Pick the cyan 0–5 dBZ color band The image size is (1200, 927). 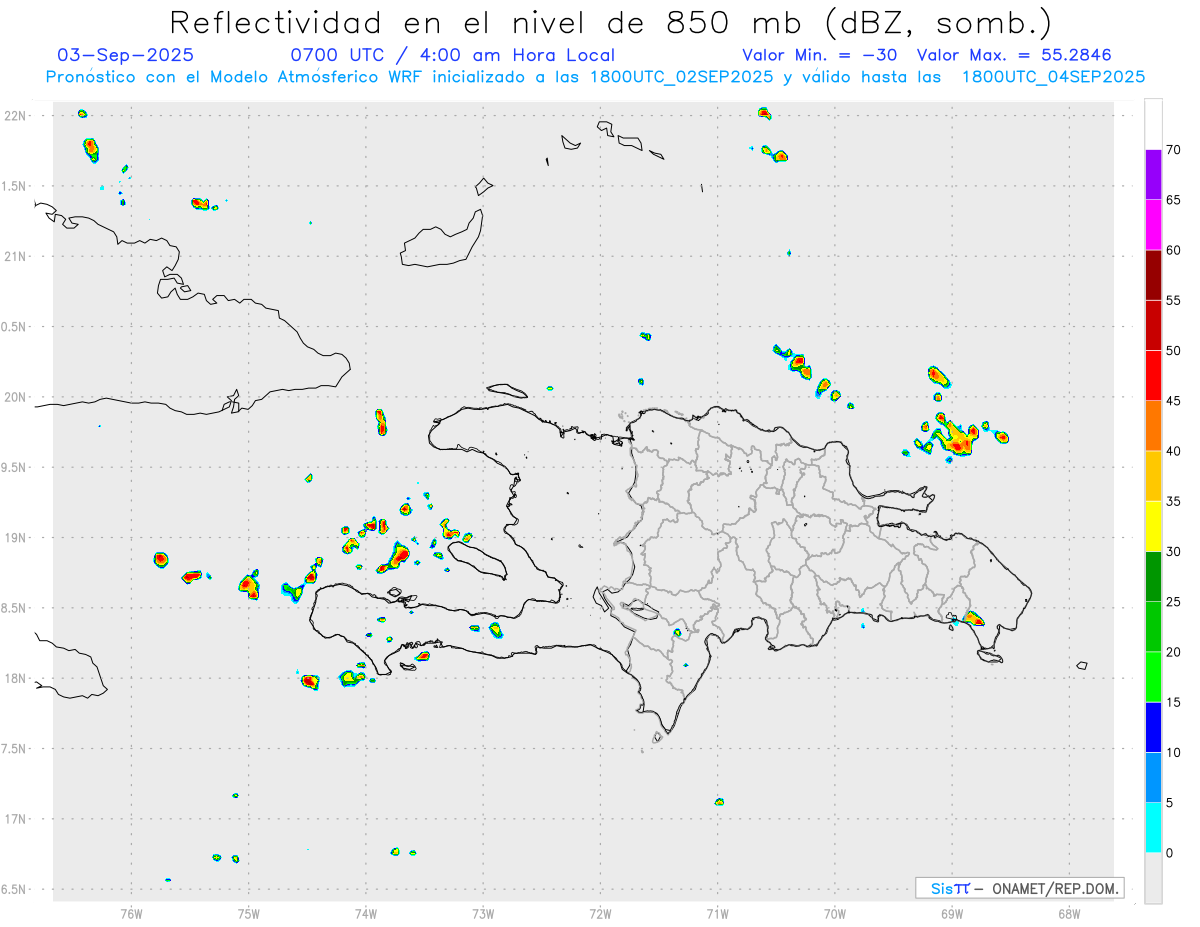(1153, 828)
